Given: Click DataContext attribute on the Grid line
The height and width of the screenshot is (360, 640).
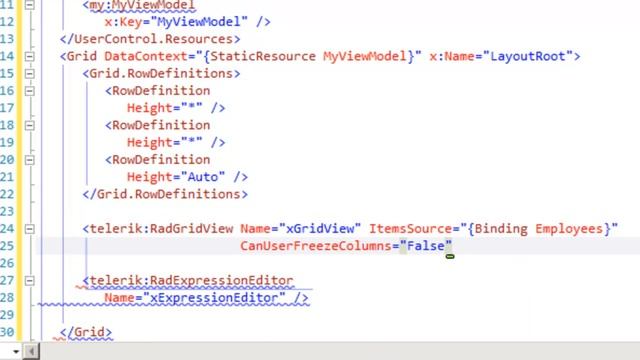Looking at the screenshot, I should (146, 56).
